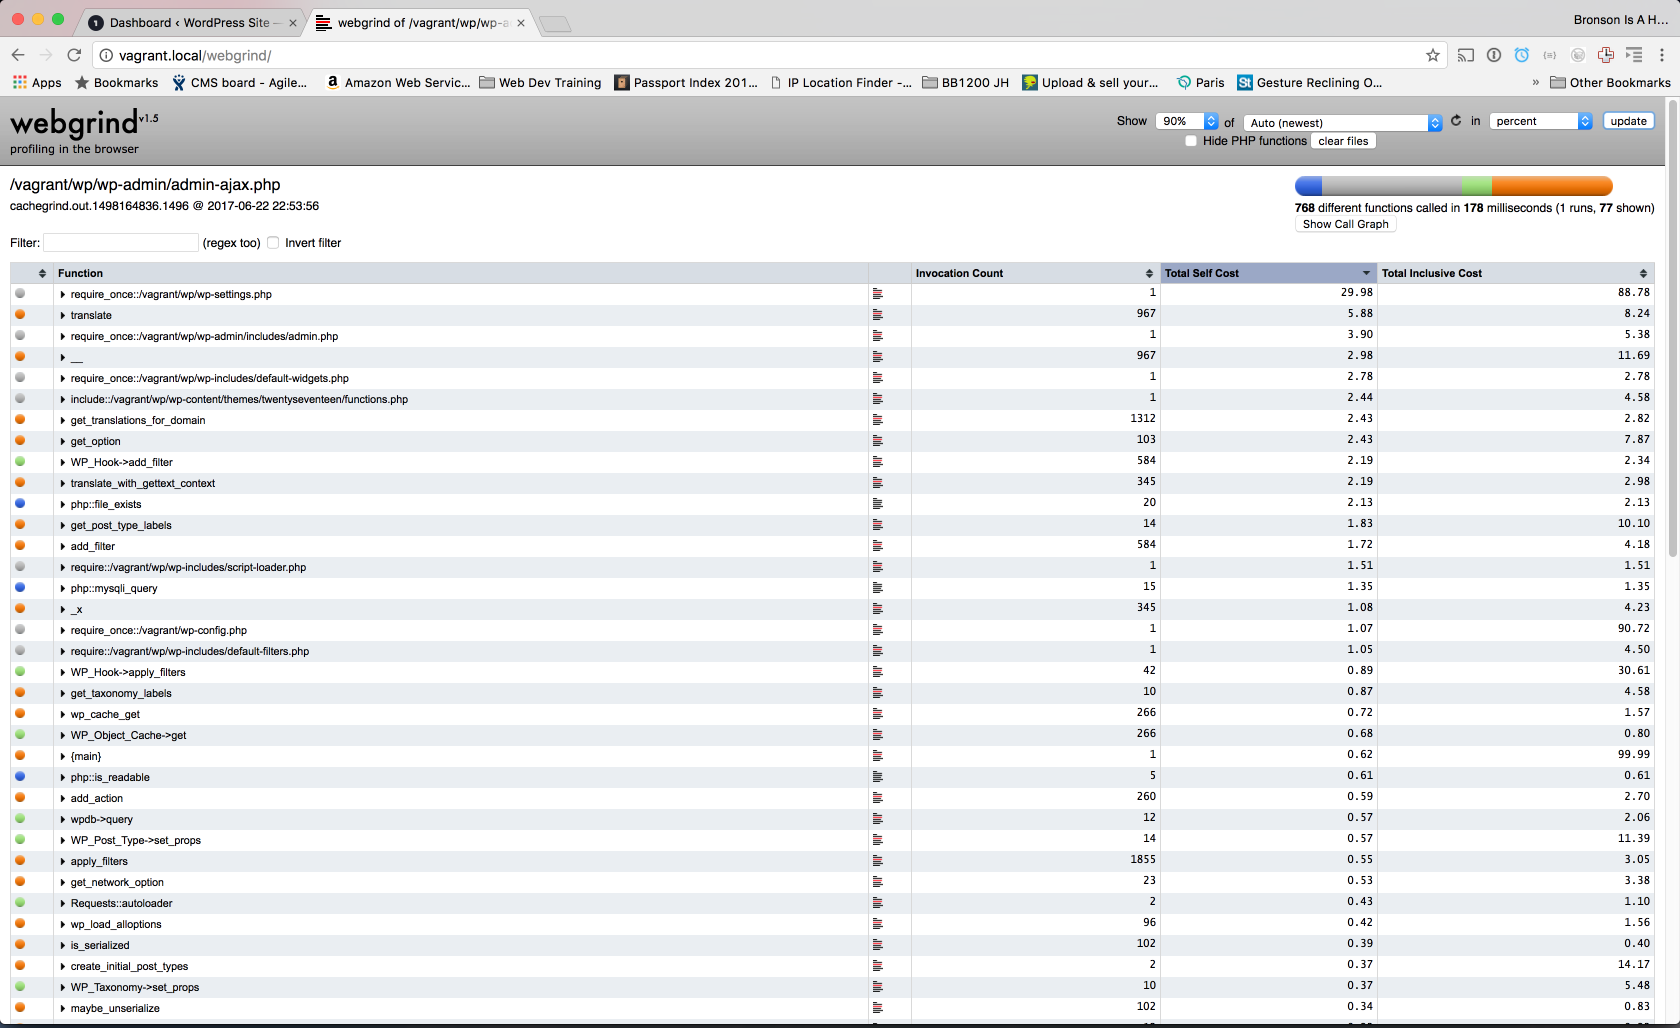Viewport: 1680px width, 1028px height.
Task: Open source icon for require_once wp-settings.php row
Action: point(878,294)
